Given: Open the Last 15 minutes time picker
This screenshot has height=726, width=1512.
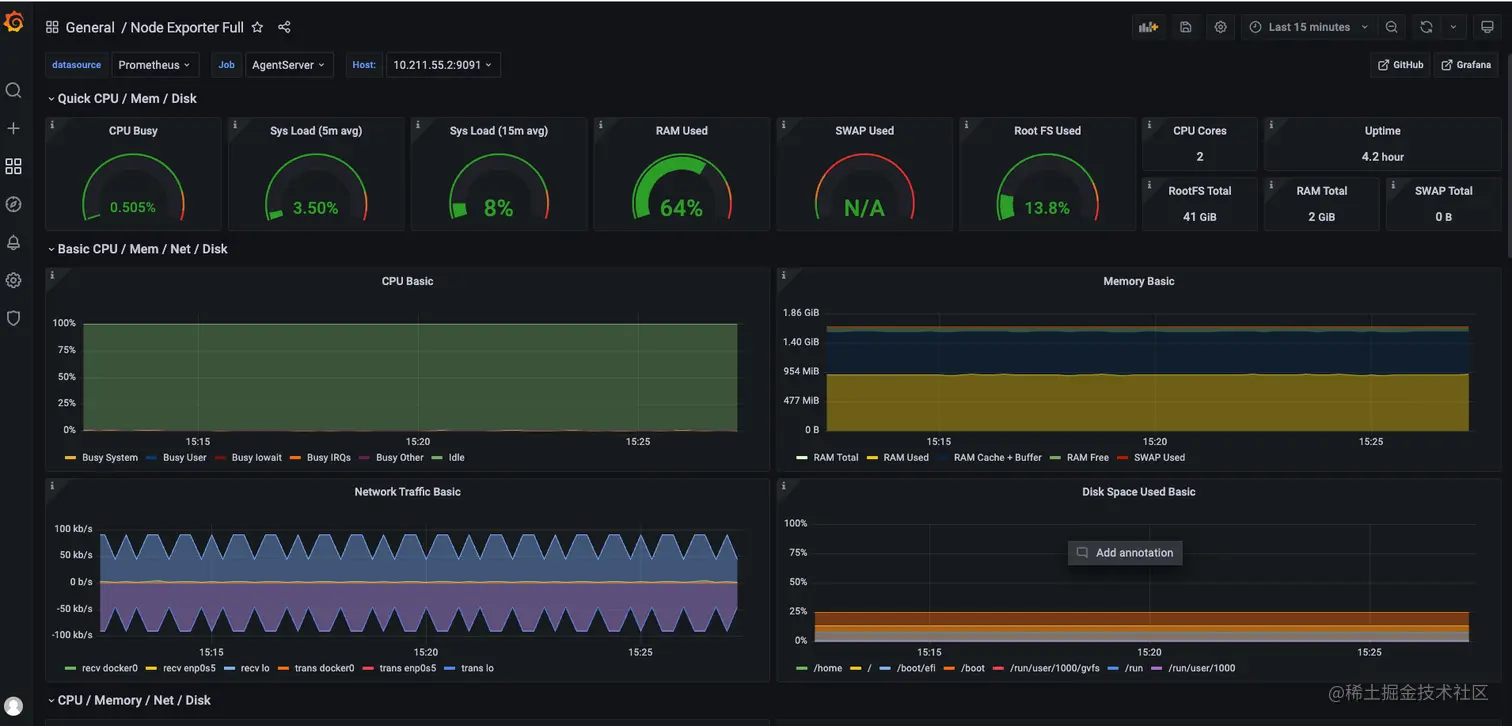Looking at the screenshot, I should coord(1308,27).
